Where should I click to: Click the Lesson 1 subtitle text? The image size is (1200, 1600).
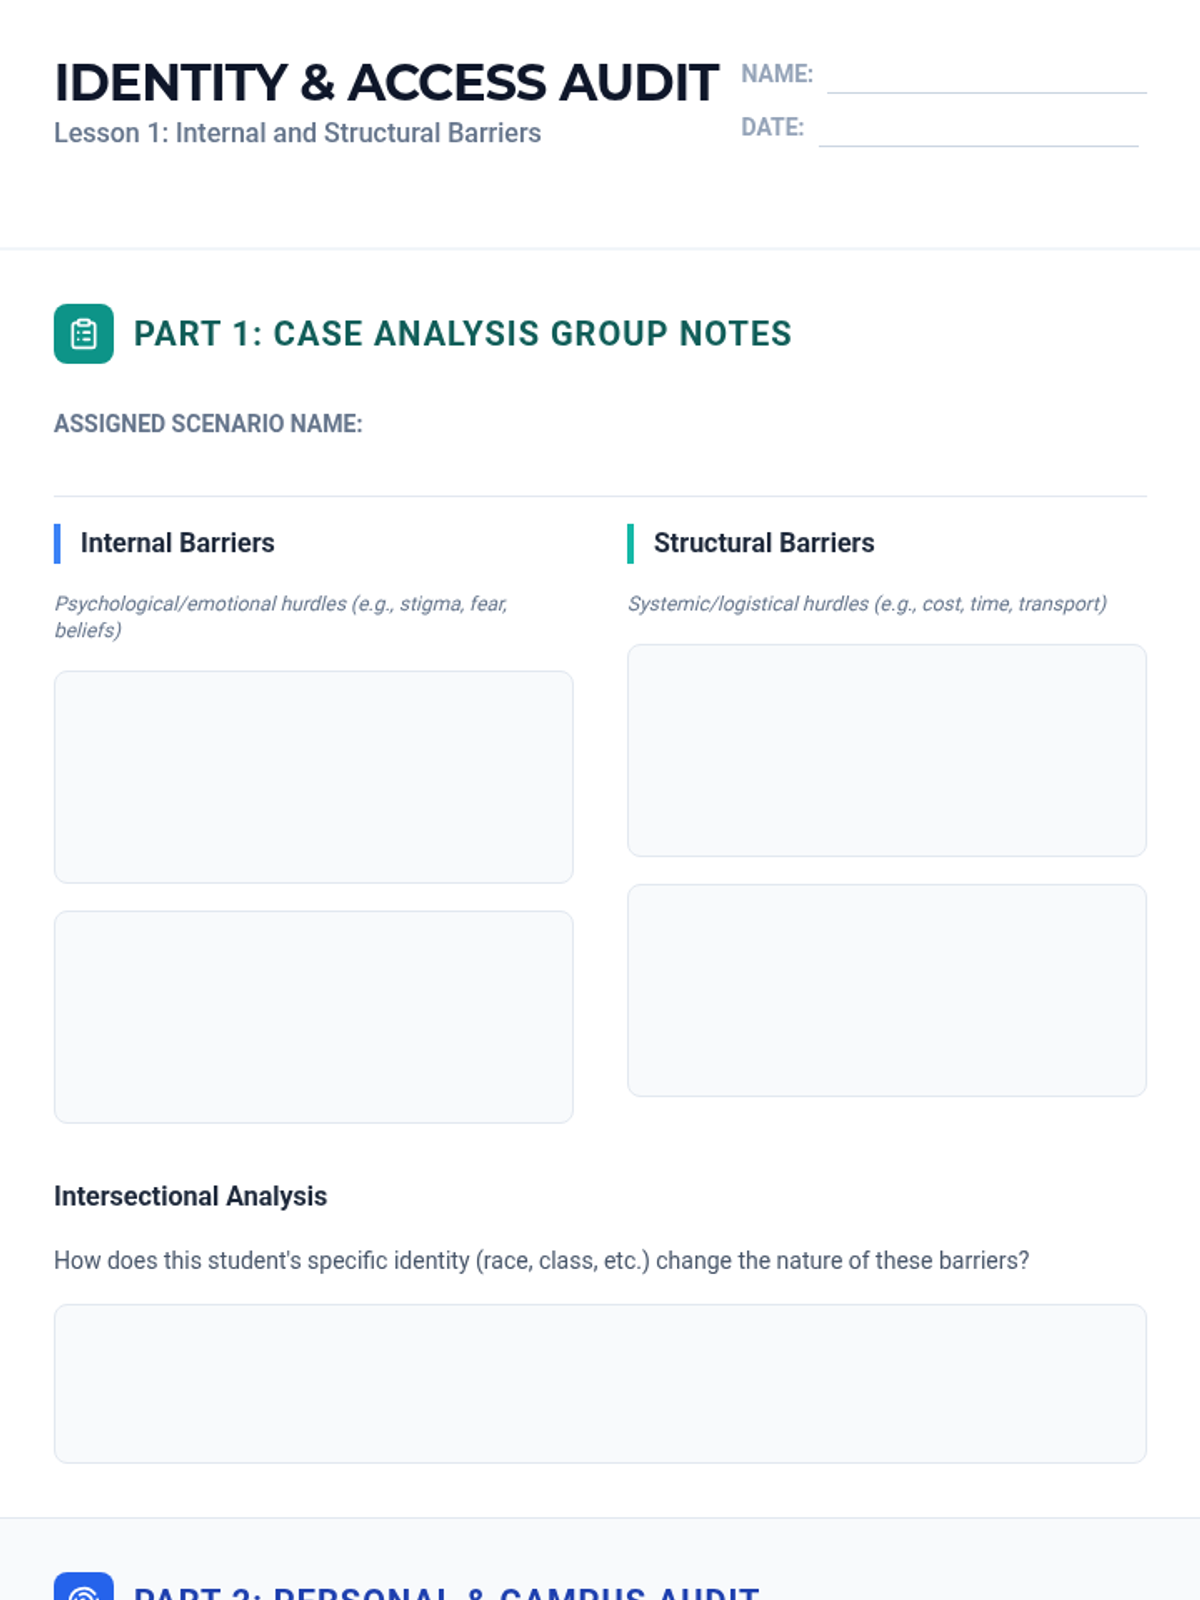click(297, 133)
